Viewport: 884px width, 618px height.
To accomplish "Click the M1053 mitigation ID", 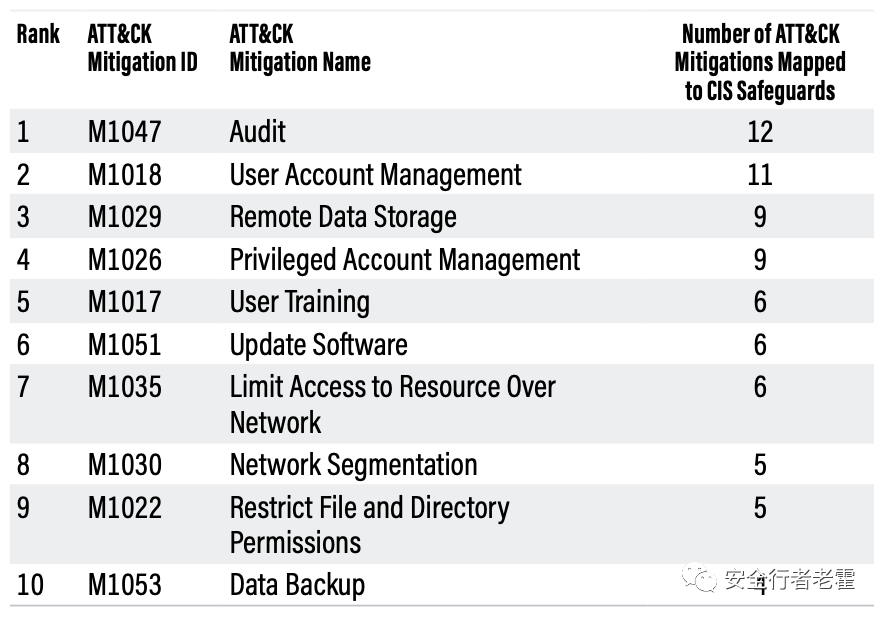I will 125,585.
